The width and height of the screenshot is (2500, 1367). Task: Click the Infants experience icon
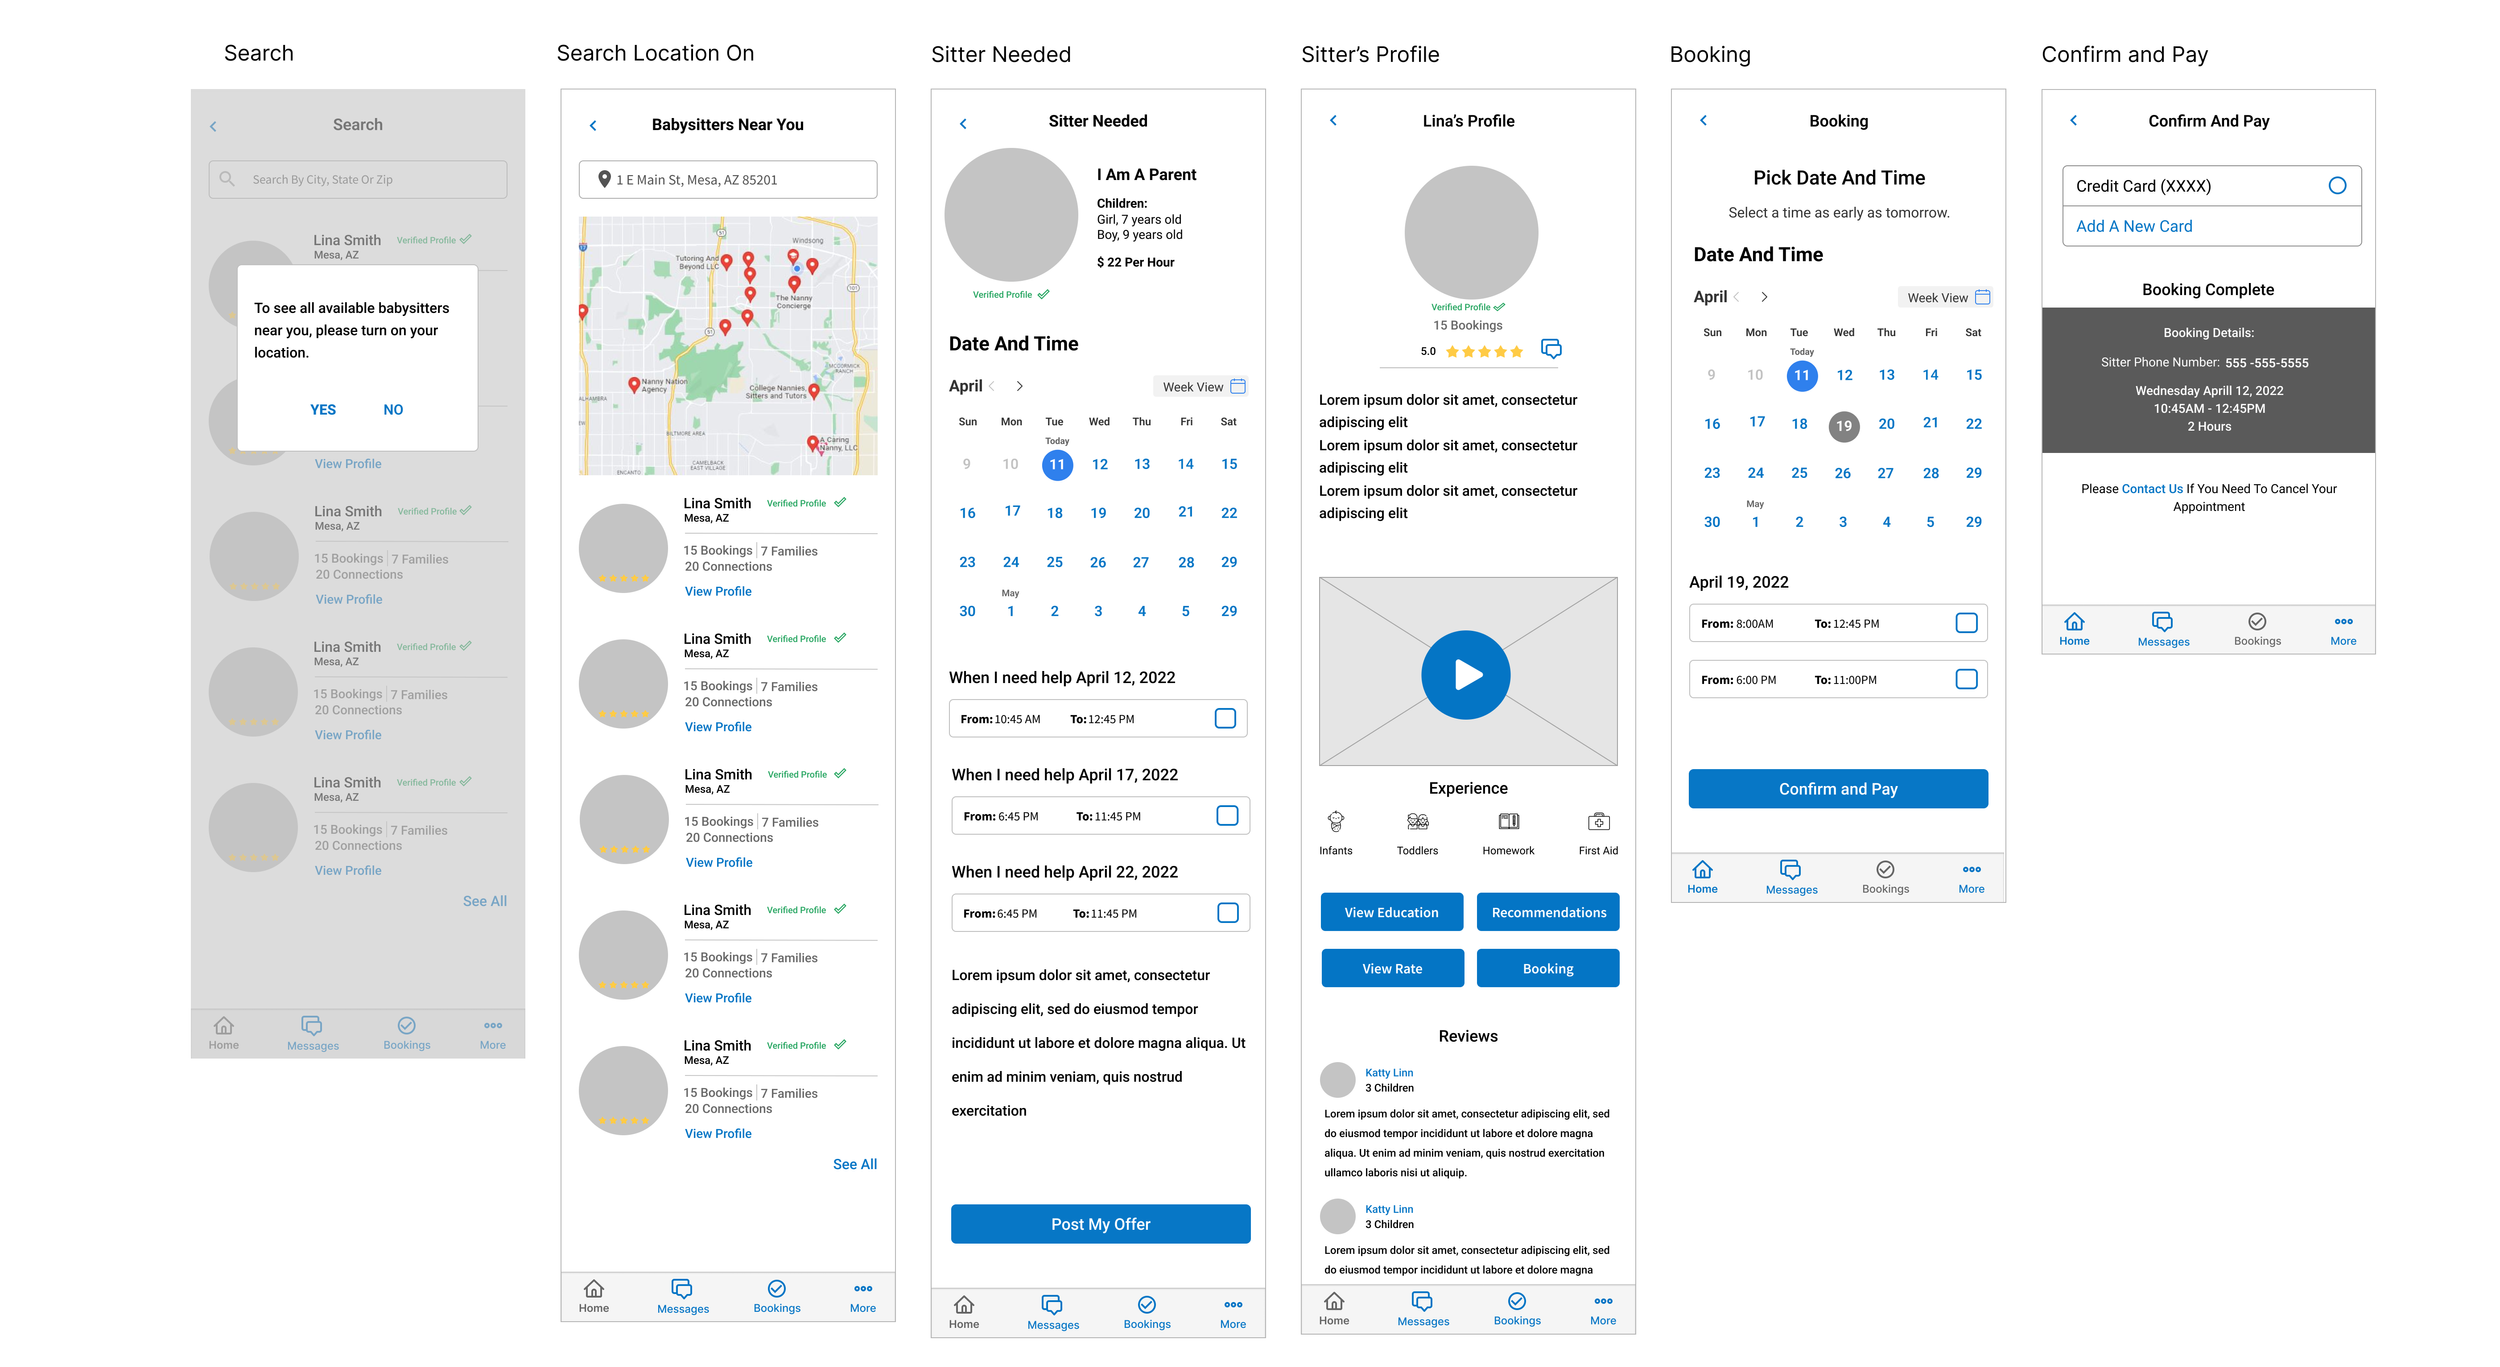[1335, 822]
